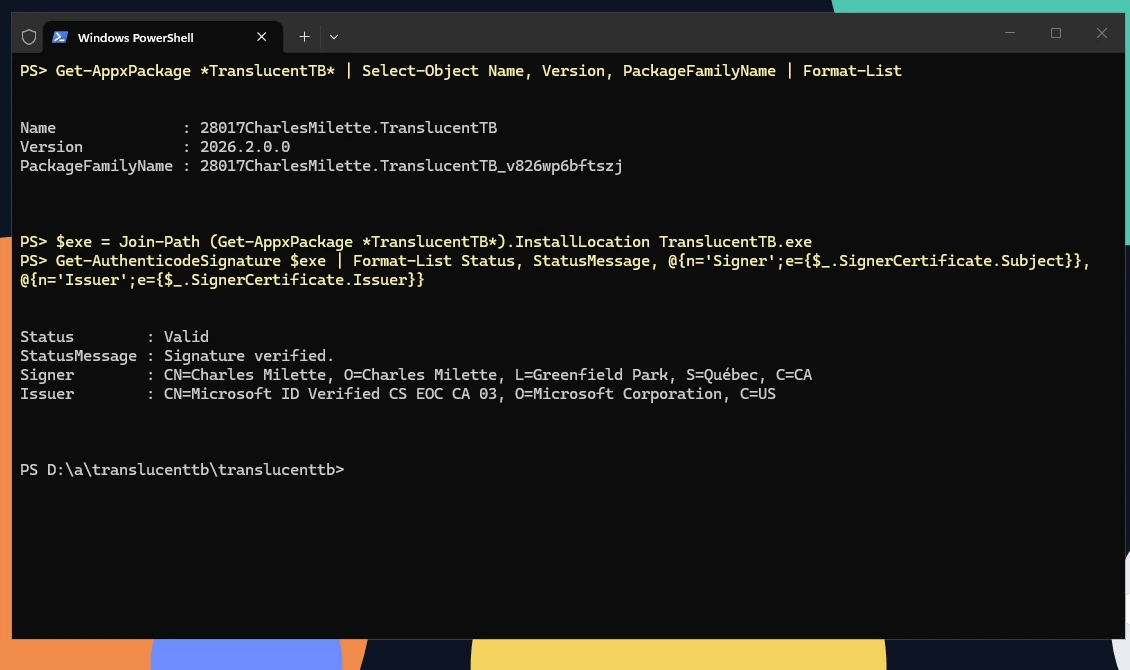Click the PackageFamilyName value ending in v826wp6bftszj
The height and width of the screenshot is (670, 1130).
[x=411, y=166]
